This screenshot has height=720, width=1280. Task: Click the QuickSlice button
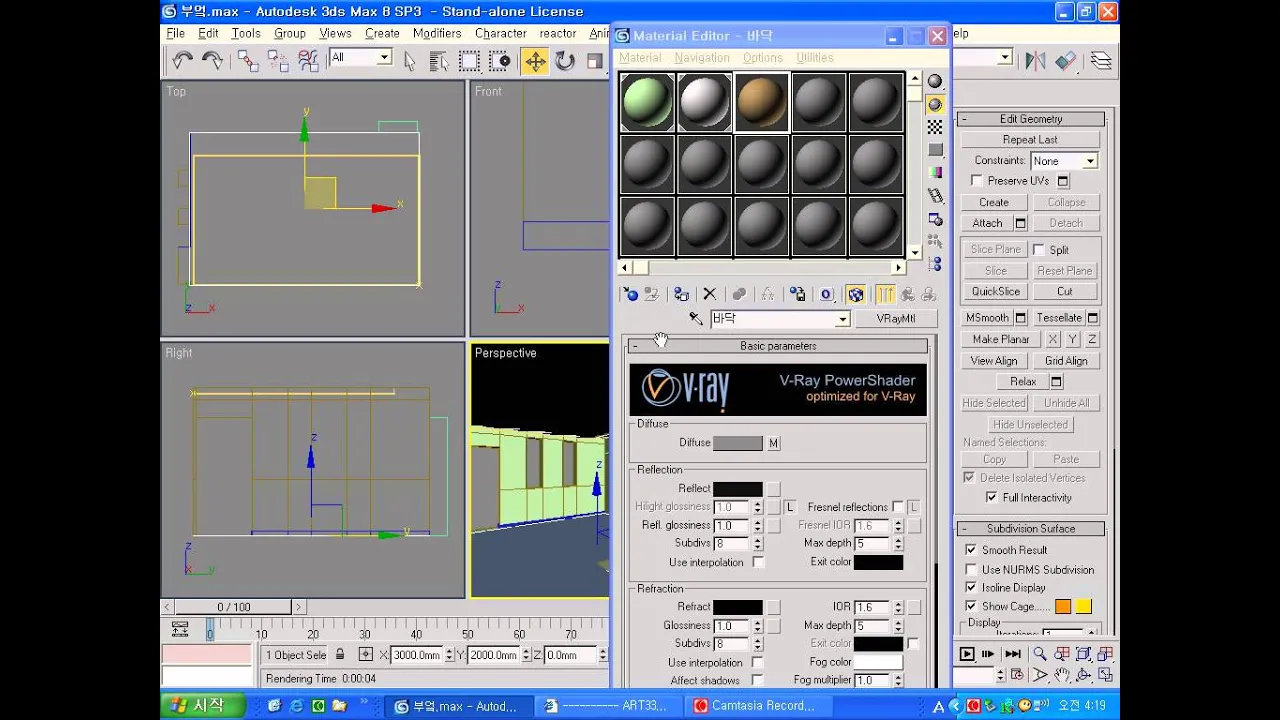pyautogui.click(x=996, y=292)
